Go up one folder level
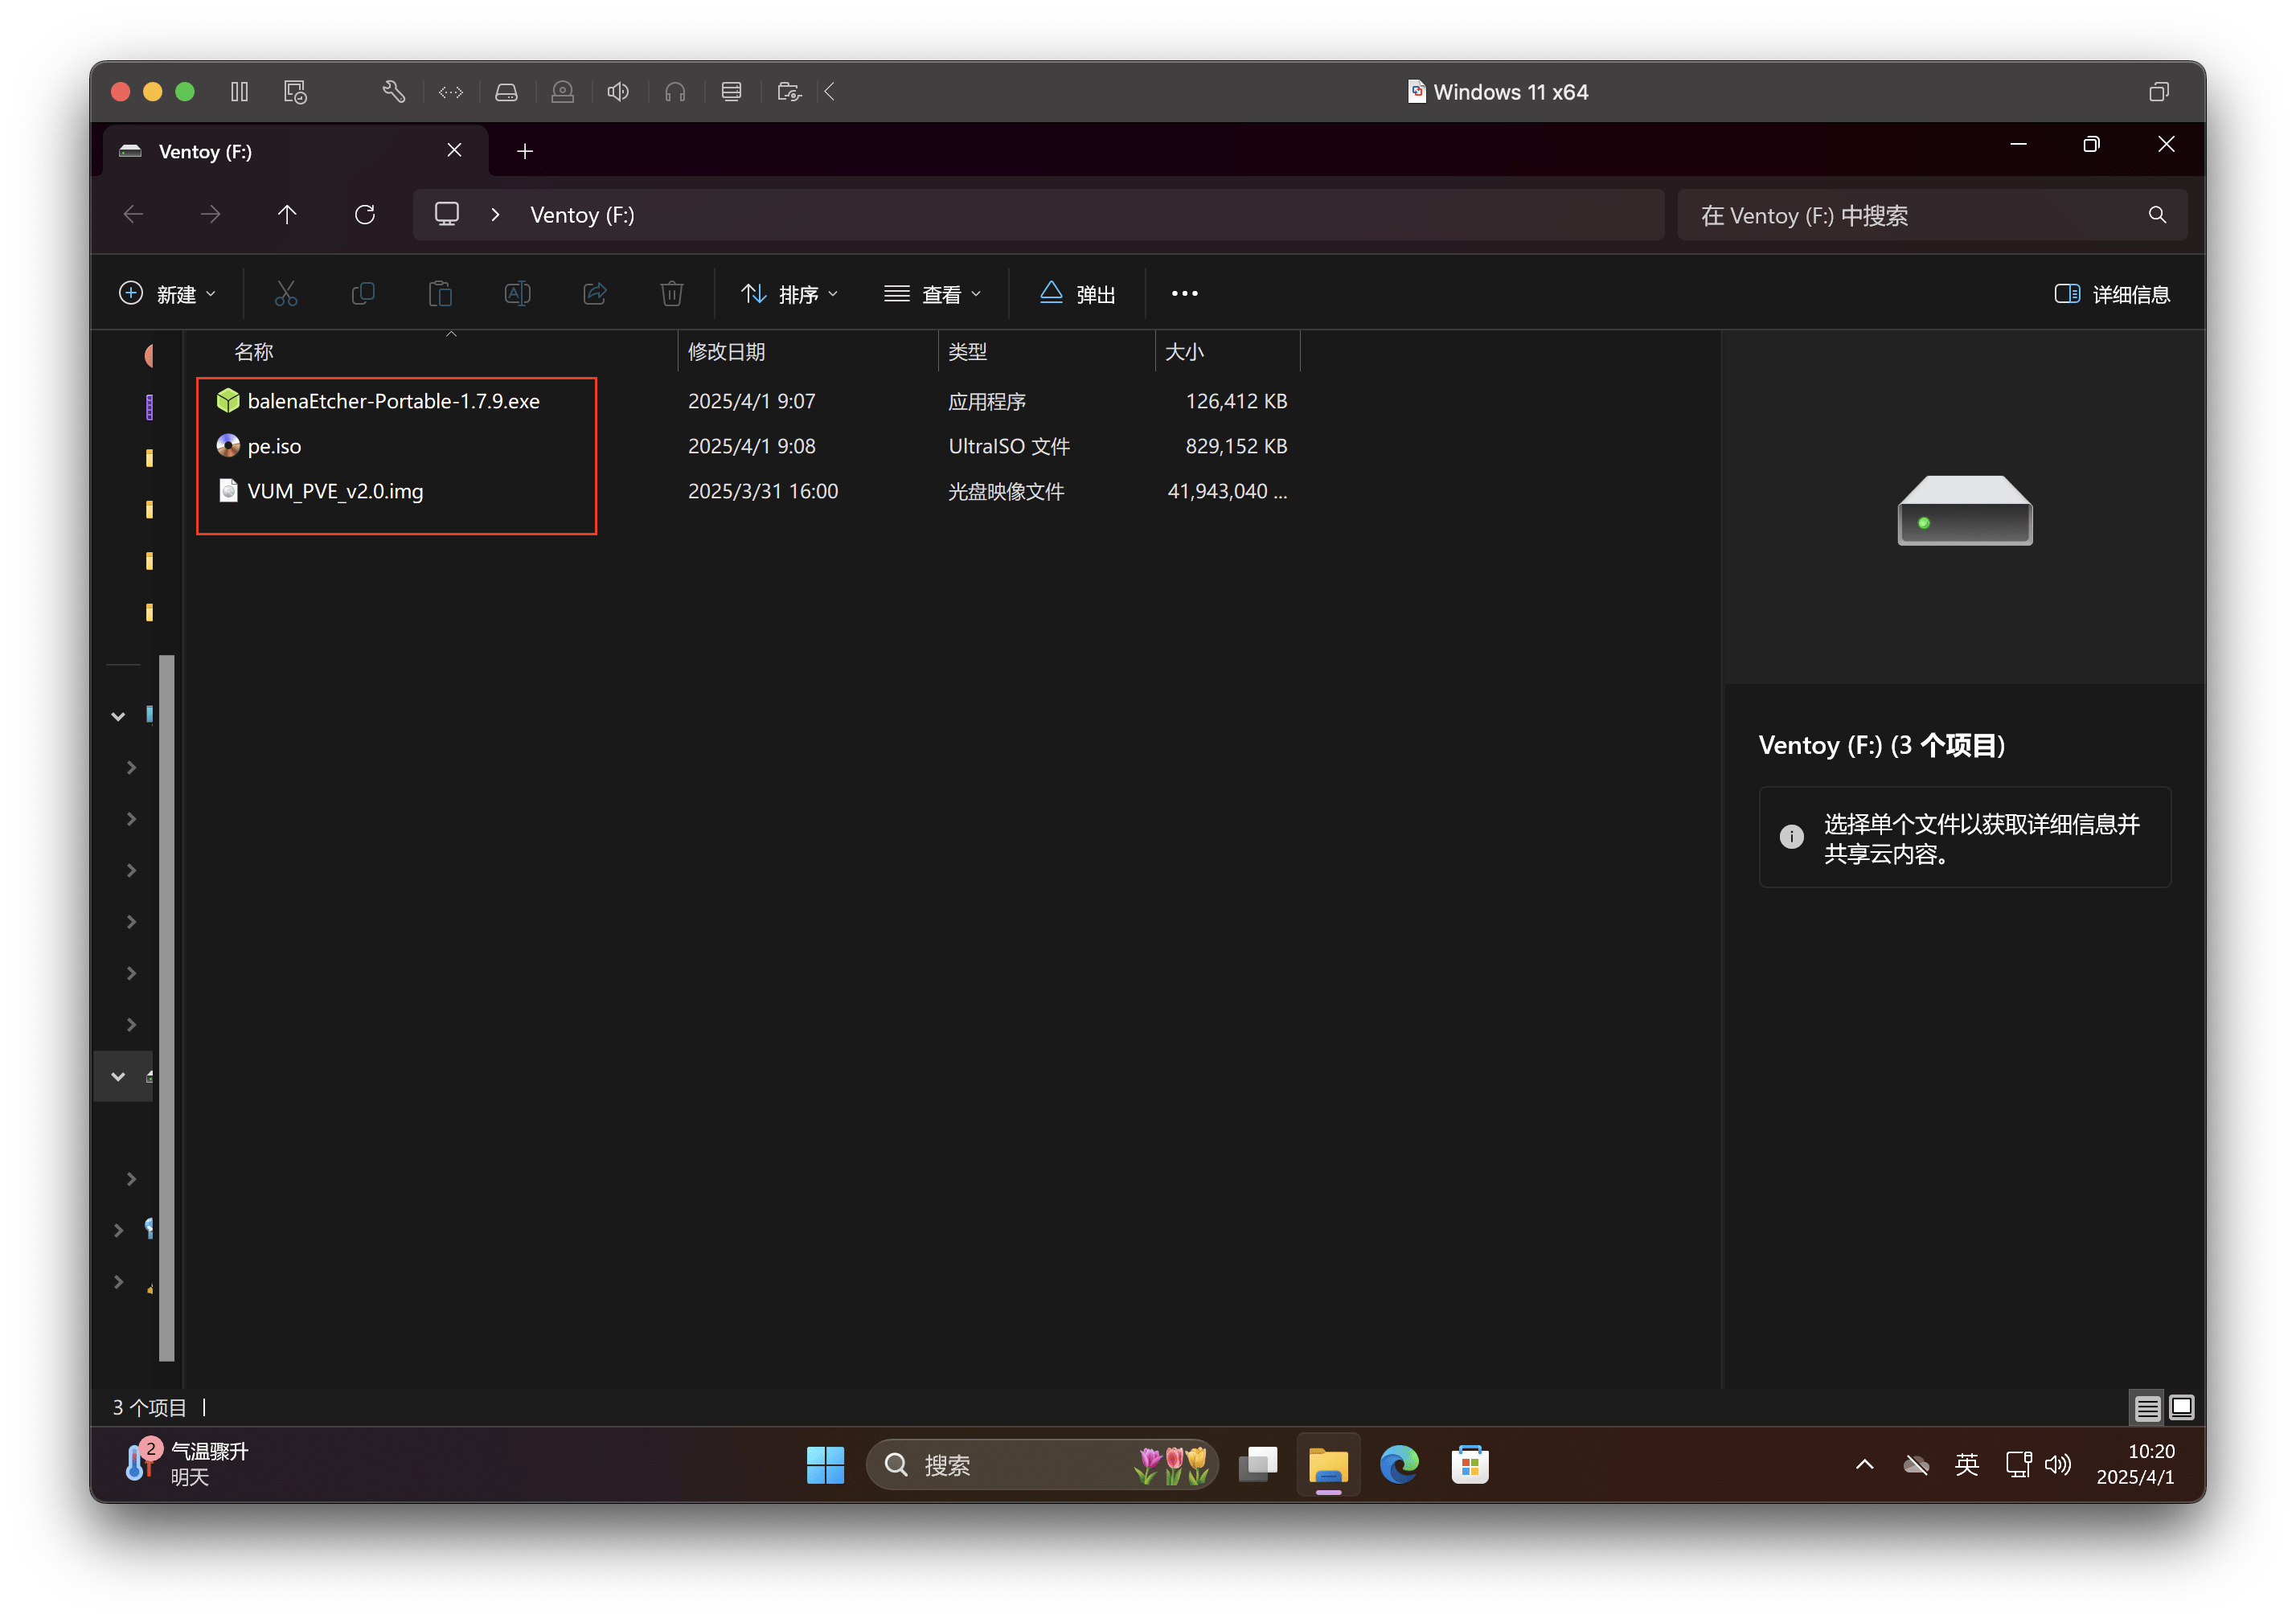This screenshot has height=1622, width=2296. pos(287,215)
